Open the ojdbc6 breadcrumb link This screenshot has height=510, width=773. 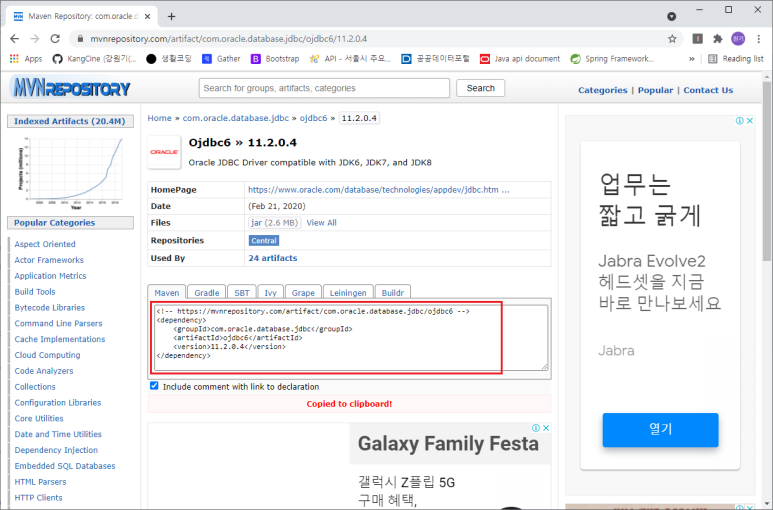point(314,118)
